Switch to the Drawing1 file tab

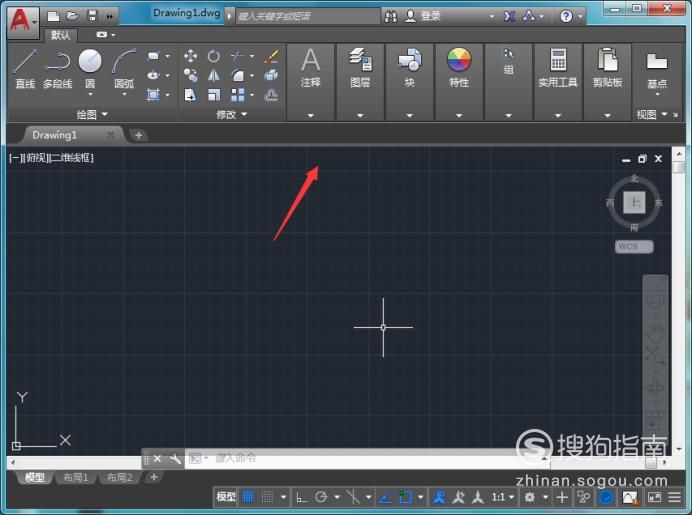pos(54,135)
